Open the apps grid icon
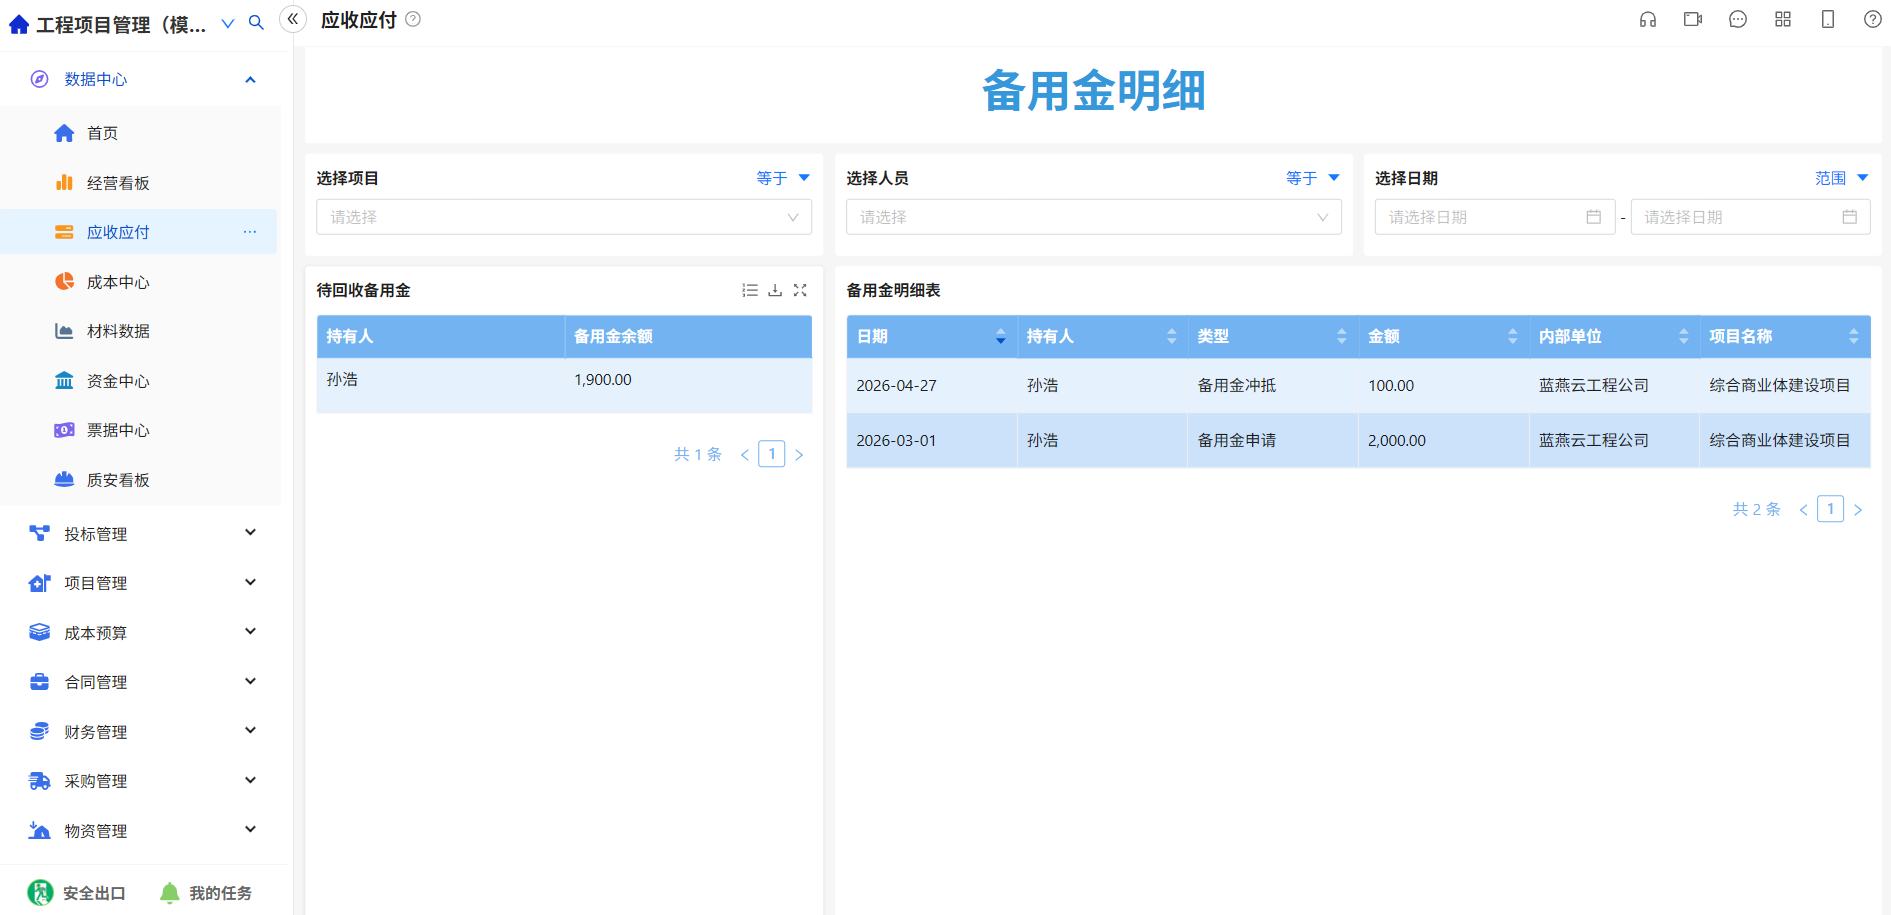Image resolution: width=1891 pixels, height=915 pixels. [x=1783, y=19]
